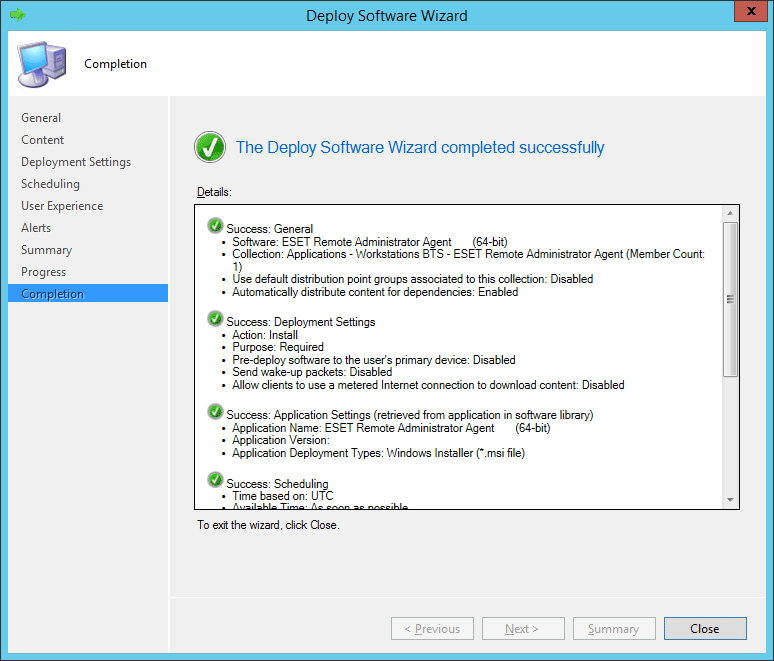Select the Alerts step in sidebar
Image resolution: width=774 pixels, height=661 pixels.
(36, 228)
